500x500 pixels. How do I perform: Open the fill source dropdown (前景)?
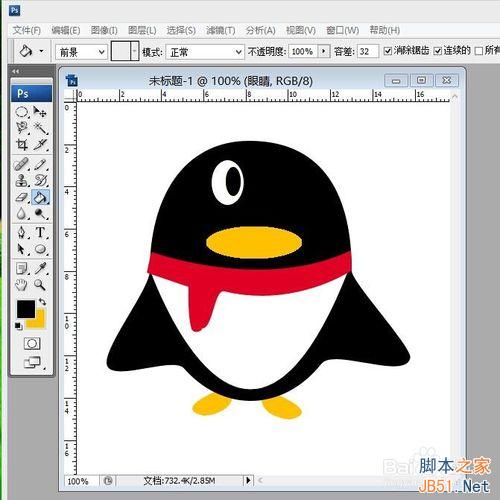pyautogui.click(x=82, y=52)
